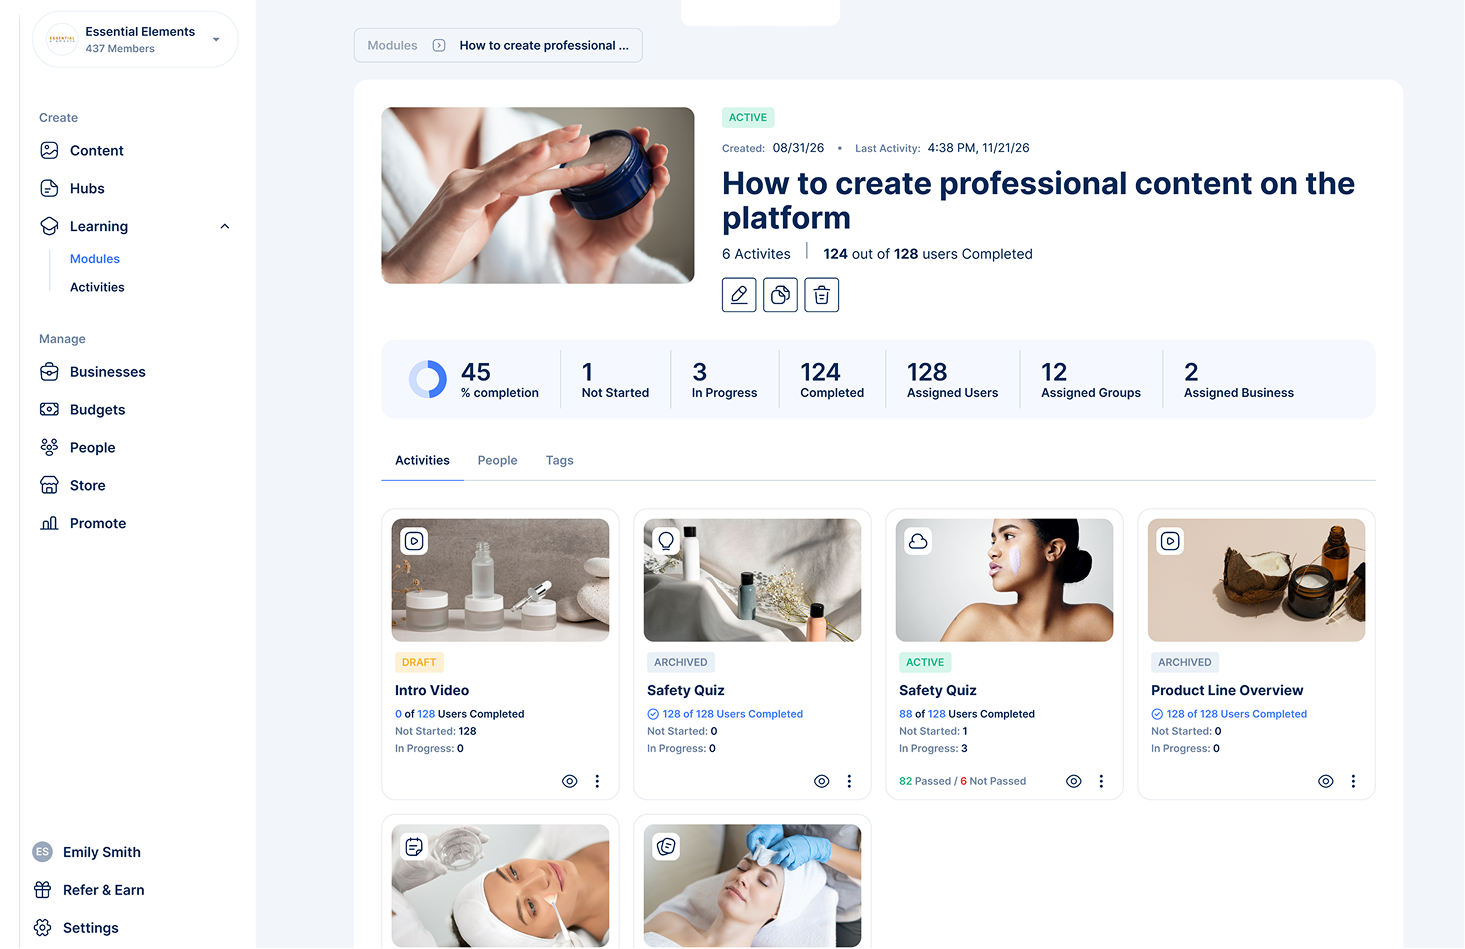The image size is (1465, 949).
Task: Open Budgets money icon
Action: [49, 410]
